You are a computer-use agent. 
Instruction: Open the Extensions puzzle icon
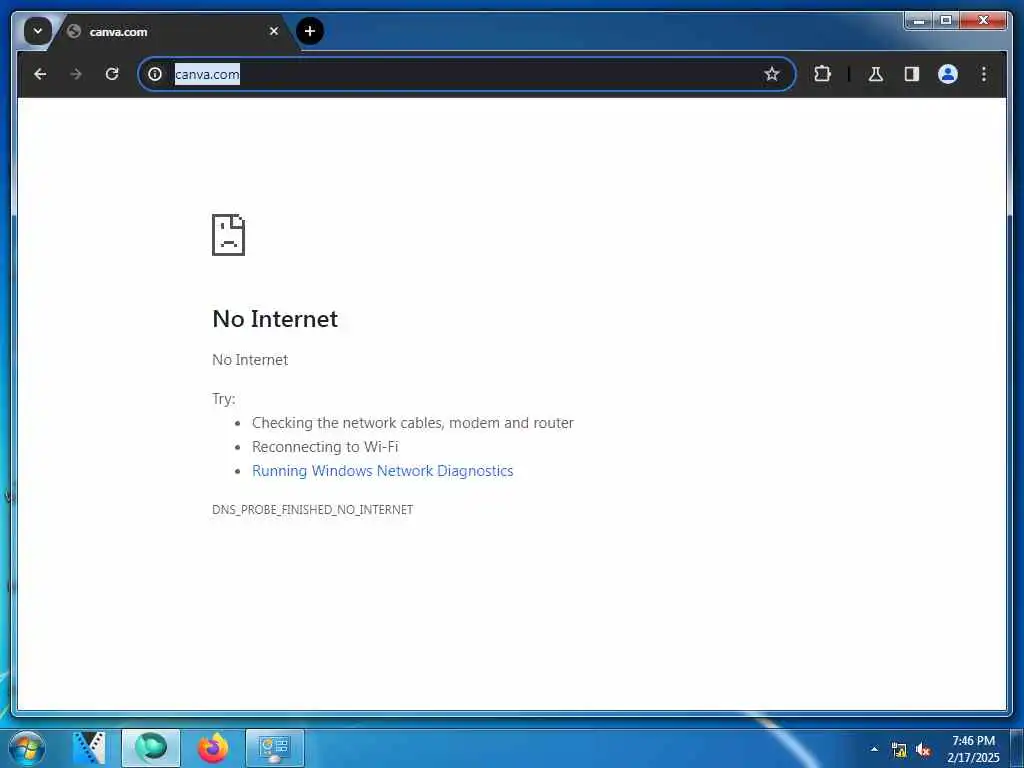click(822, 74)
